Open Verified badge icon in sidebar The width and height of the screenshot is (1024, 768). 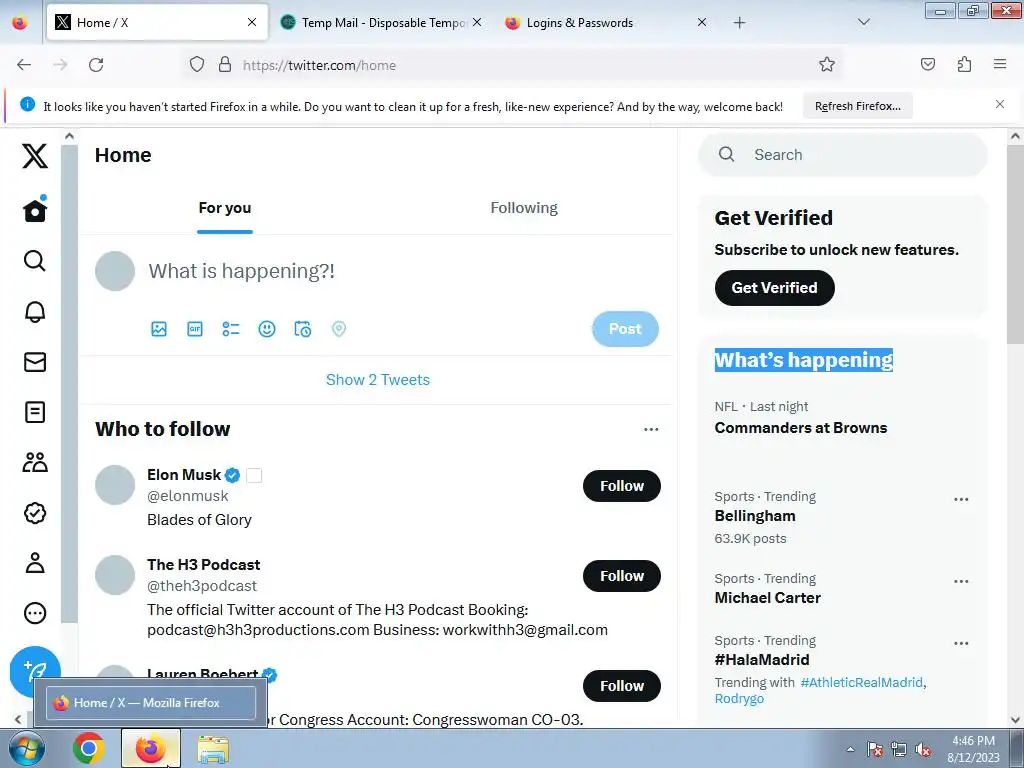pos(35,513)
